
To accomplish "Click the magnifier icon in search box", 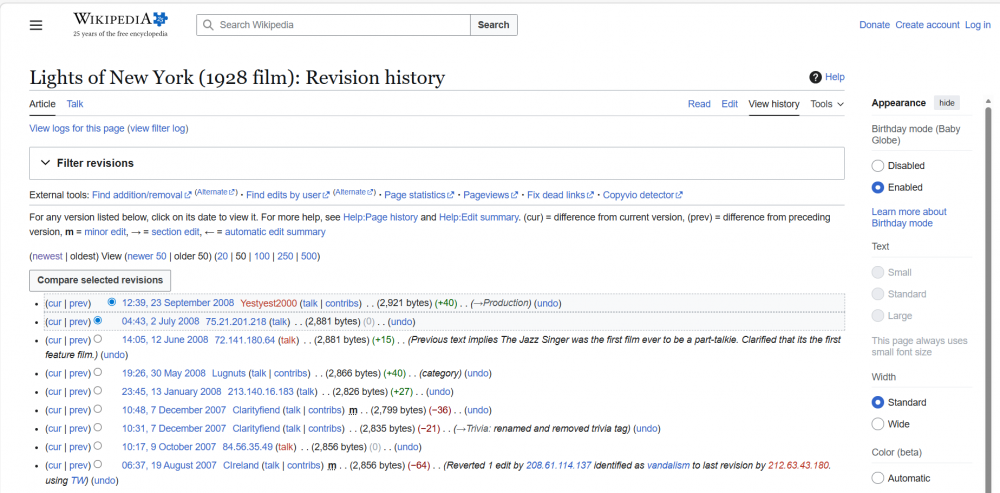I will click(206, 25).
